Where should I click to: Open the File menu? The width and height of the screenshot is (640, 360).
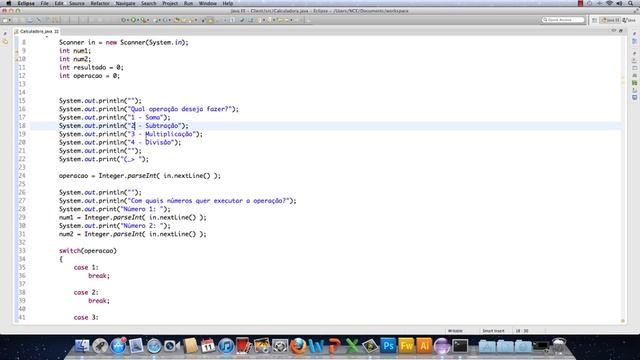[44, 3]
